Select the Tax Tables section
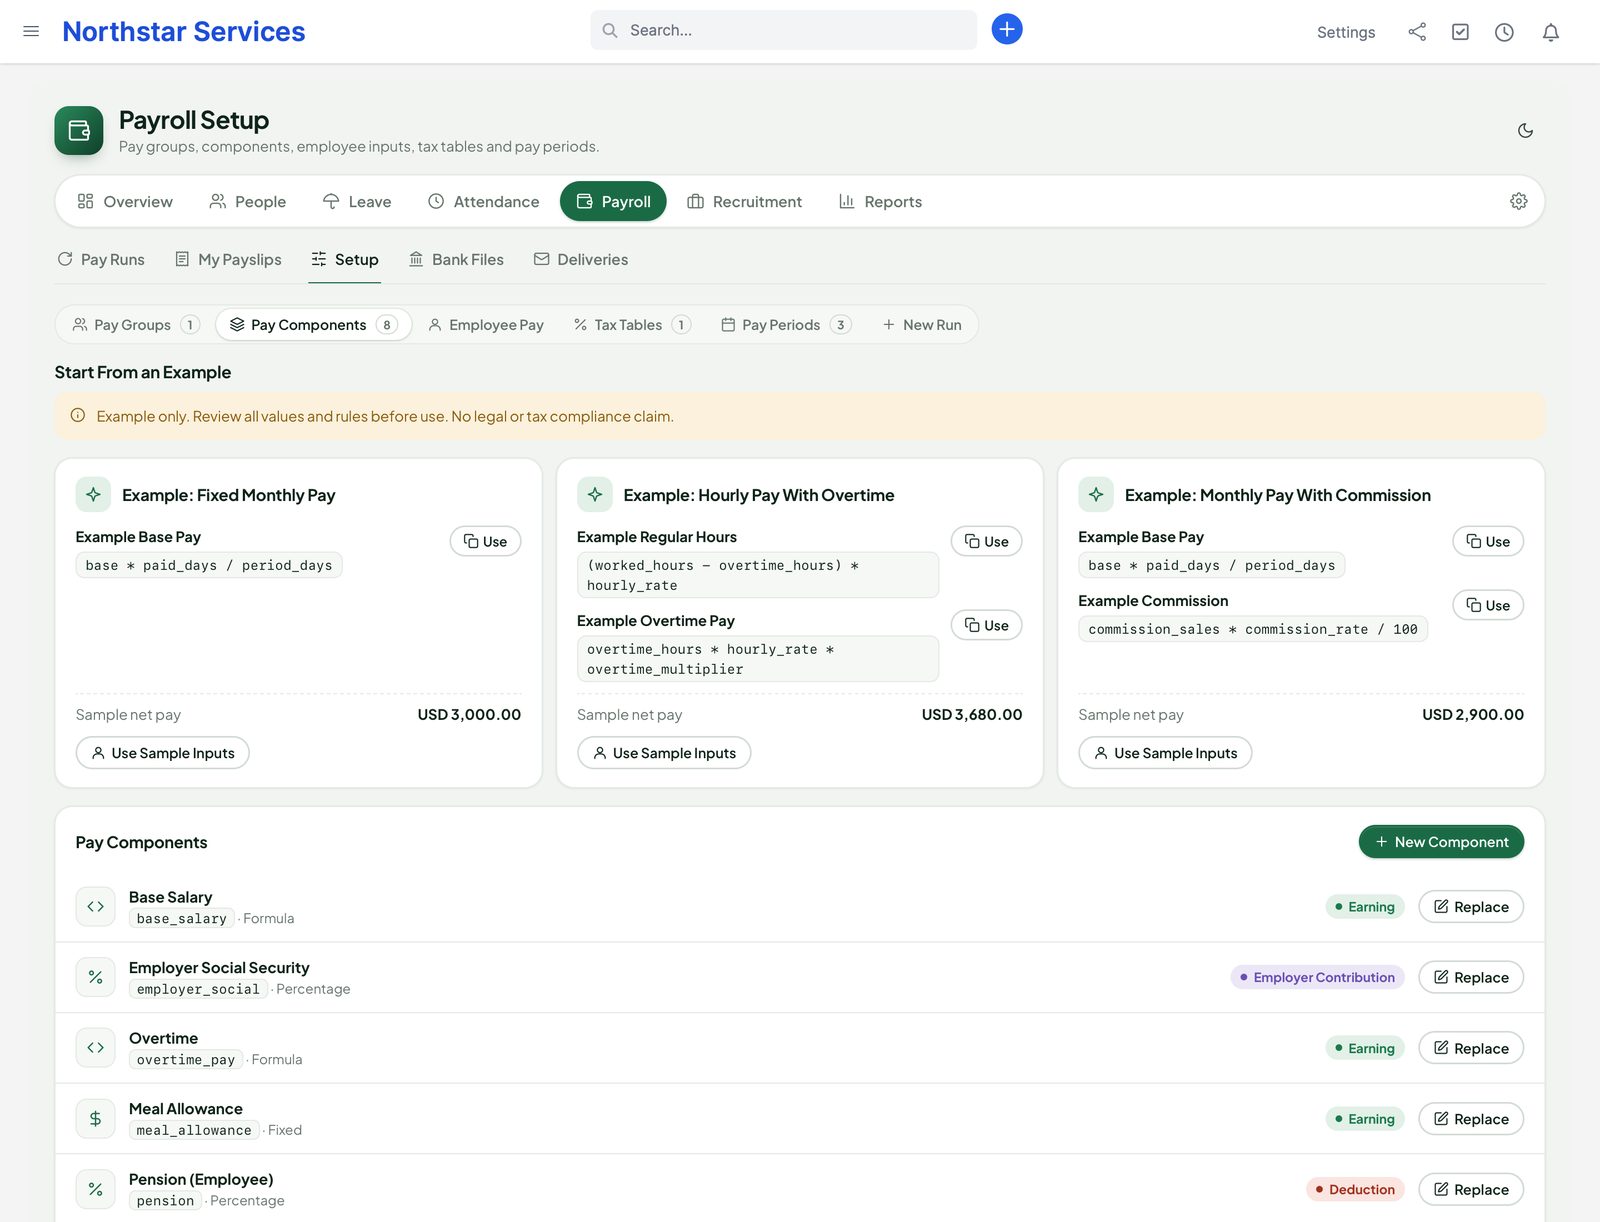Image resolution: width=1600 pixels, height=1222 pixels. click(632, 325)
